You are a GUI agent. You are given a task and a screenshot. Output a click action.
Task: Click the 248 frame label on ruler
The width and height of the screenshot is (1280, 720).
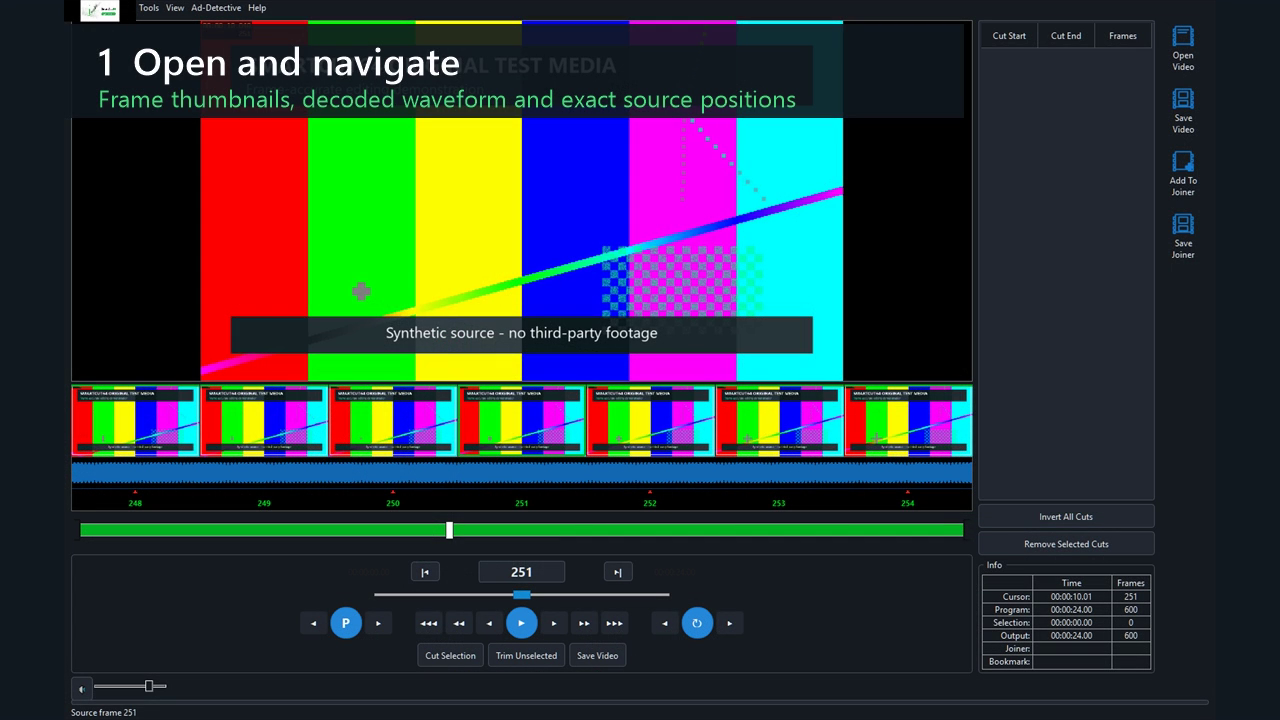coord(135,503)
